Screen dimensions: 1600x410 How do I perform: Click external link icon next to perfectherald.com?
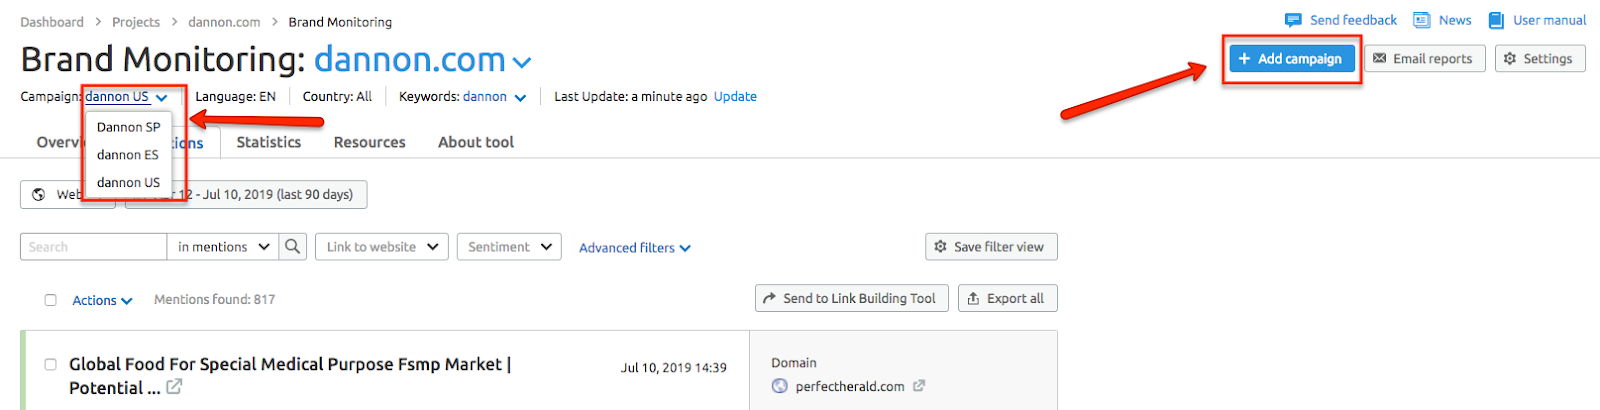(919, 386)
